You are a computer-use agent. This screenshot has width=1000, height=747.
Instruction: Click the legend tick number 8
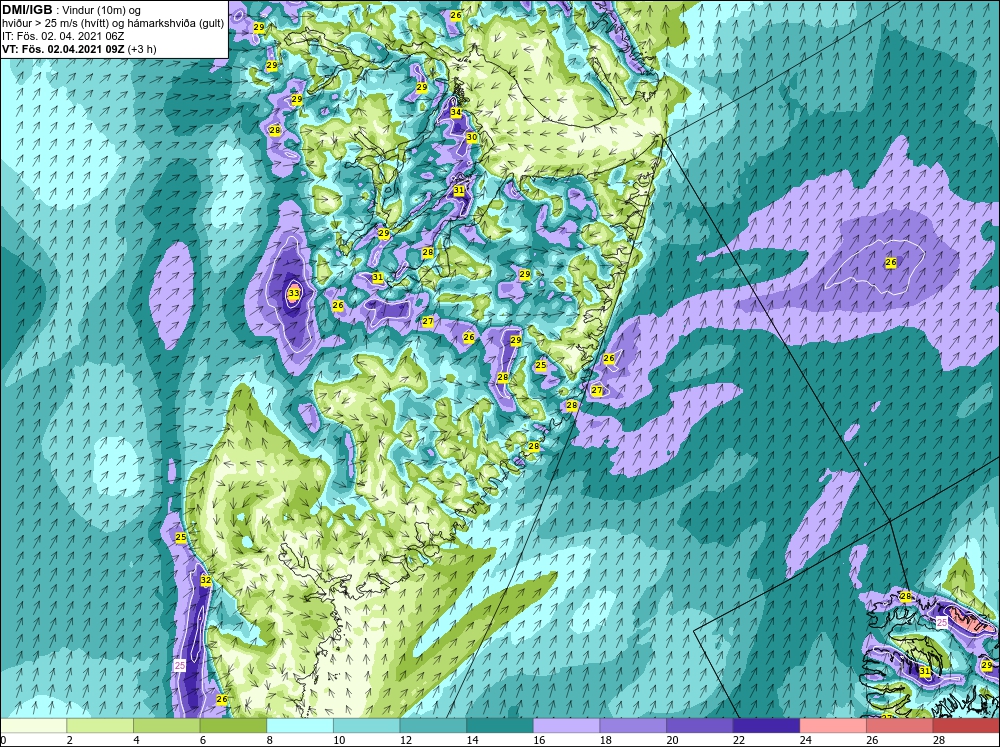270,740
